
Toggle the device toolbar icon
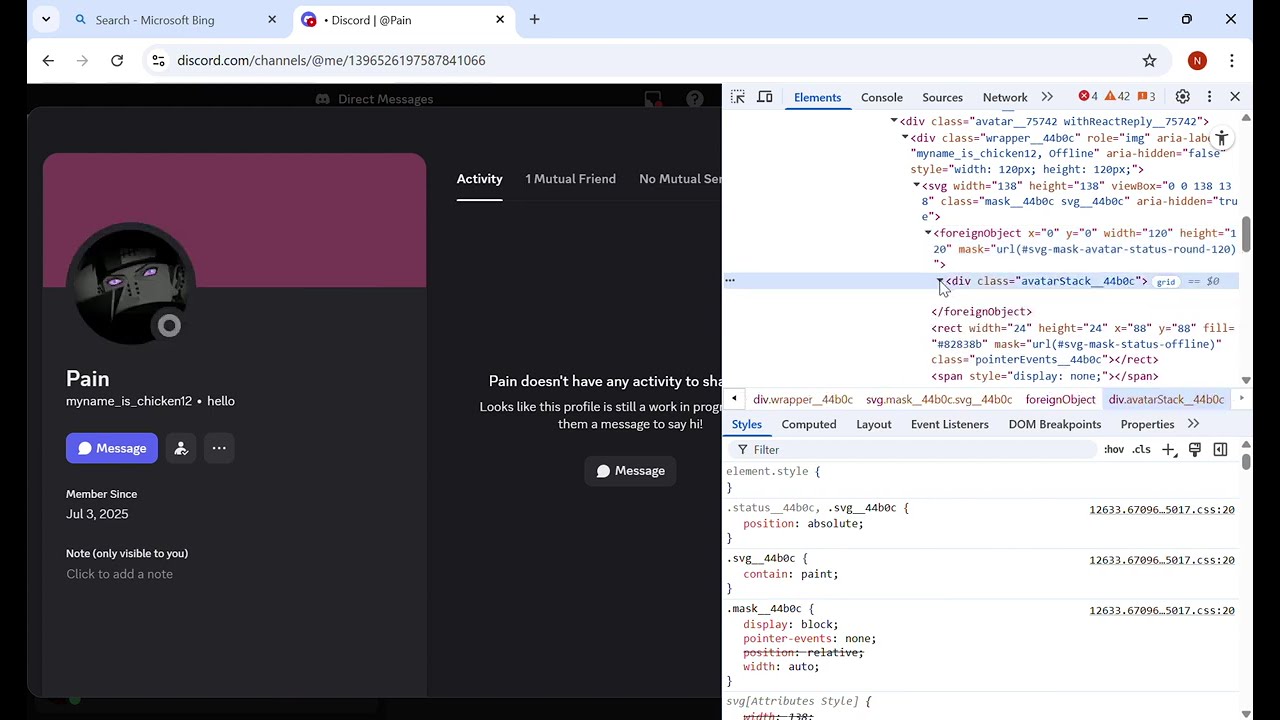pyautogui.click(x=765, y=97)
